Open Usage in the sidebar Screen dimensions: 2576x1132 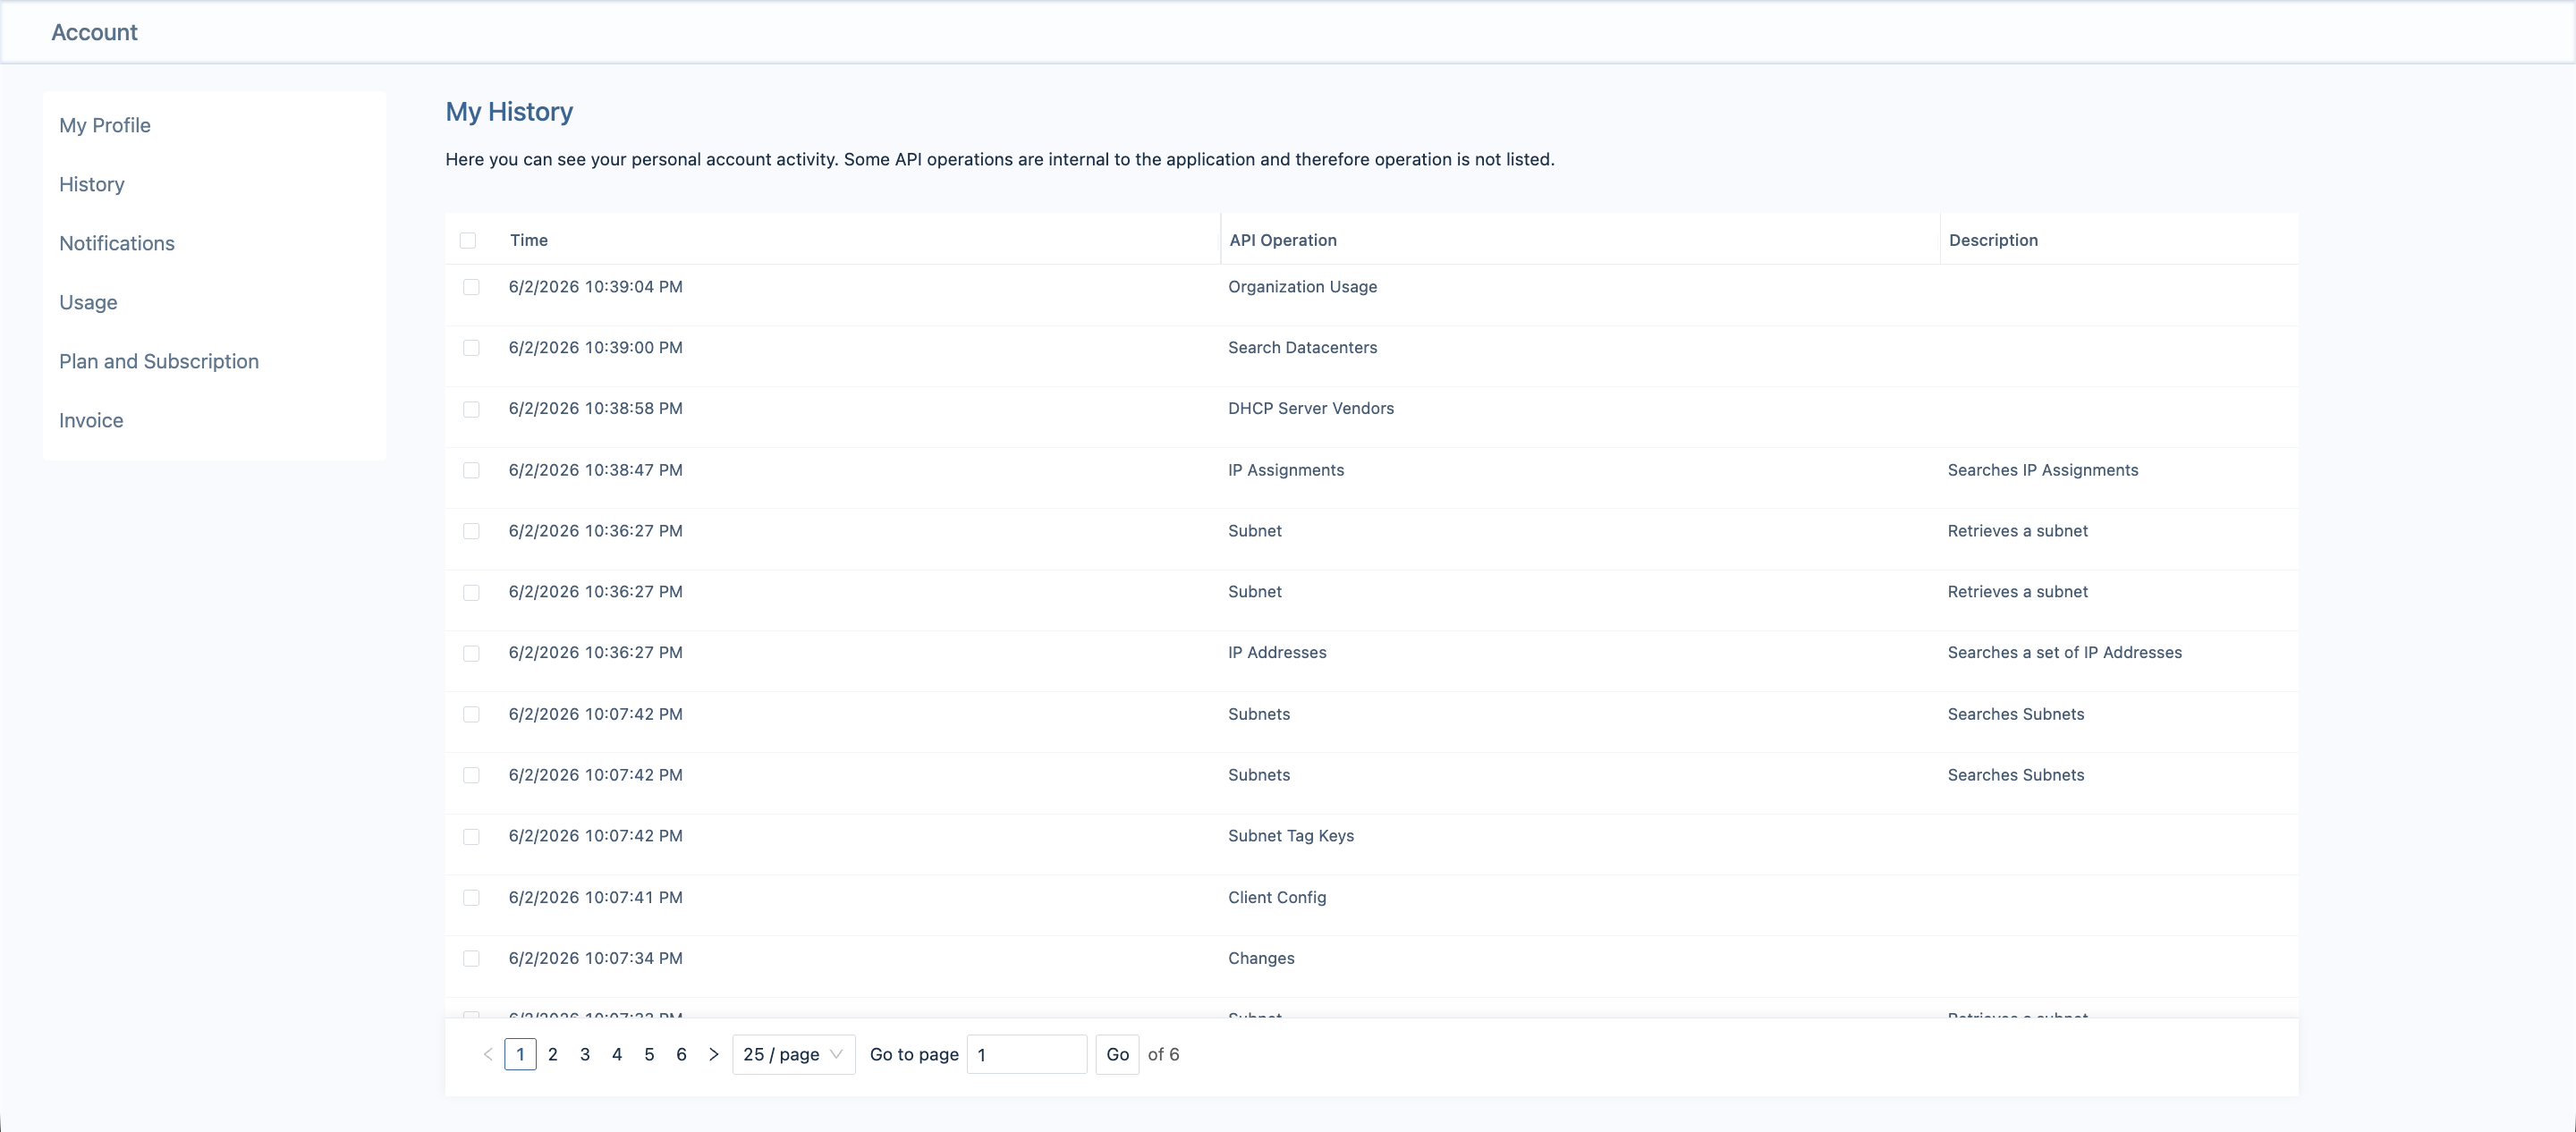(88, 302)
